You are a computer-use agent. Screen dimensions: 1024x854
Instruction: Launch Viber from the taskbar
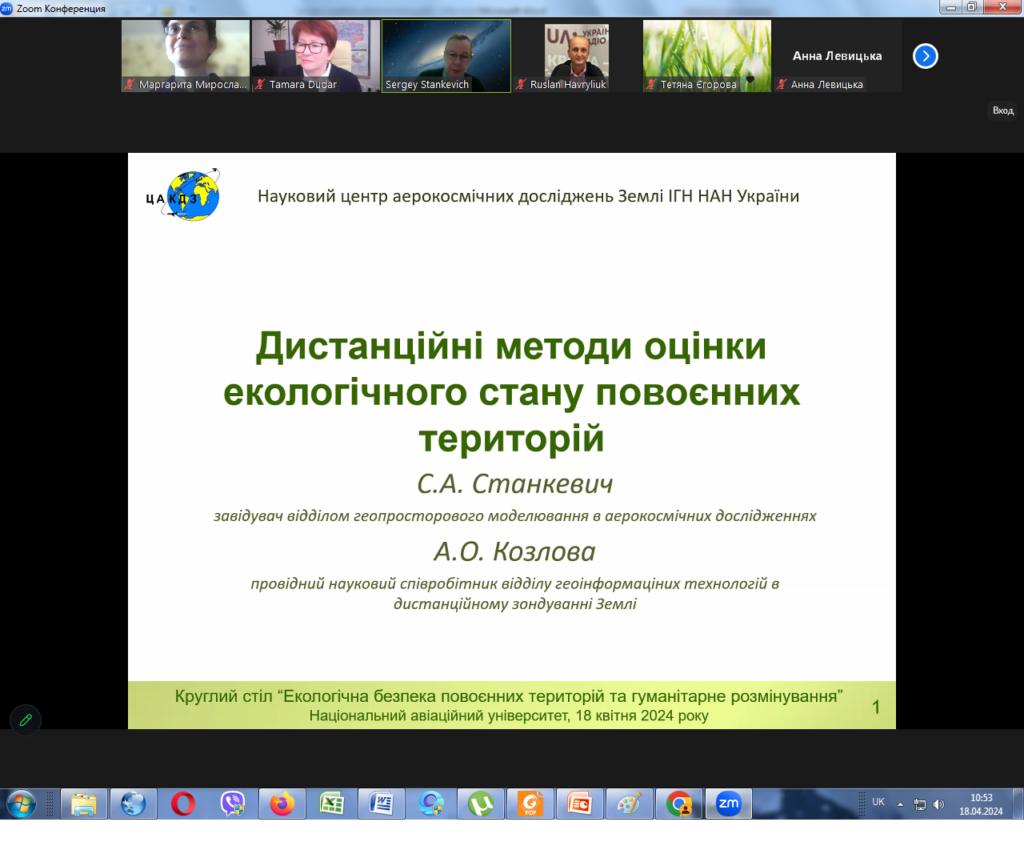click(x=233, y=803)
